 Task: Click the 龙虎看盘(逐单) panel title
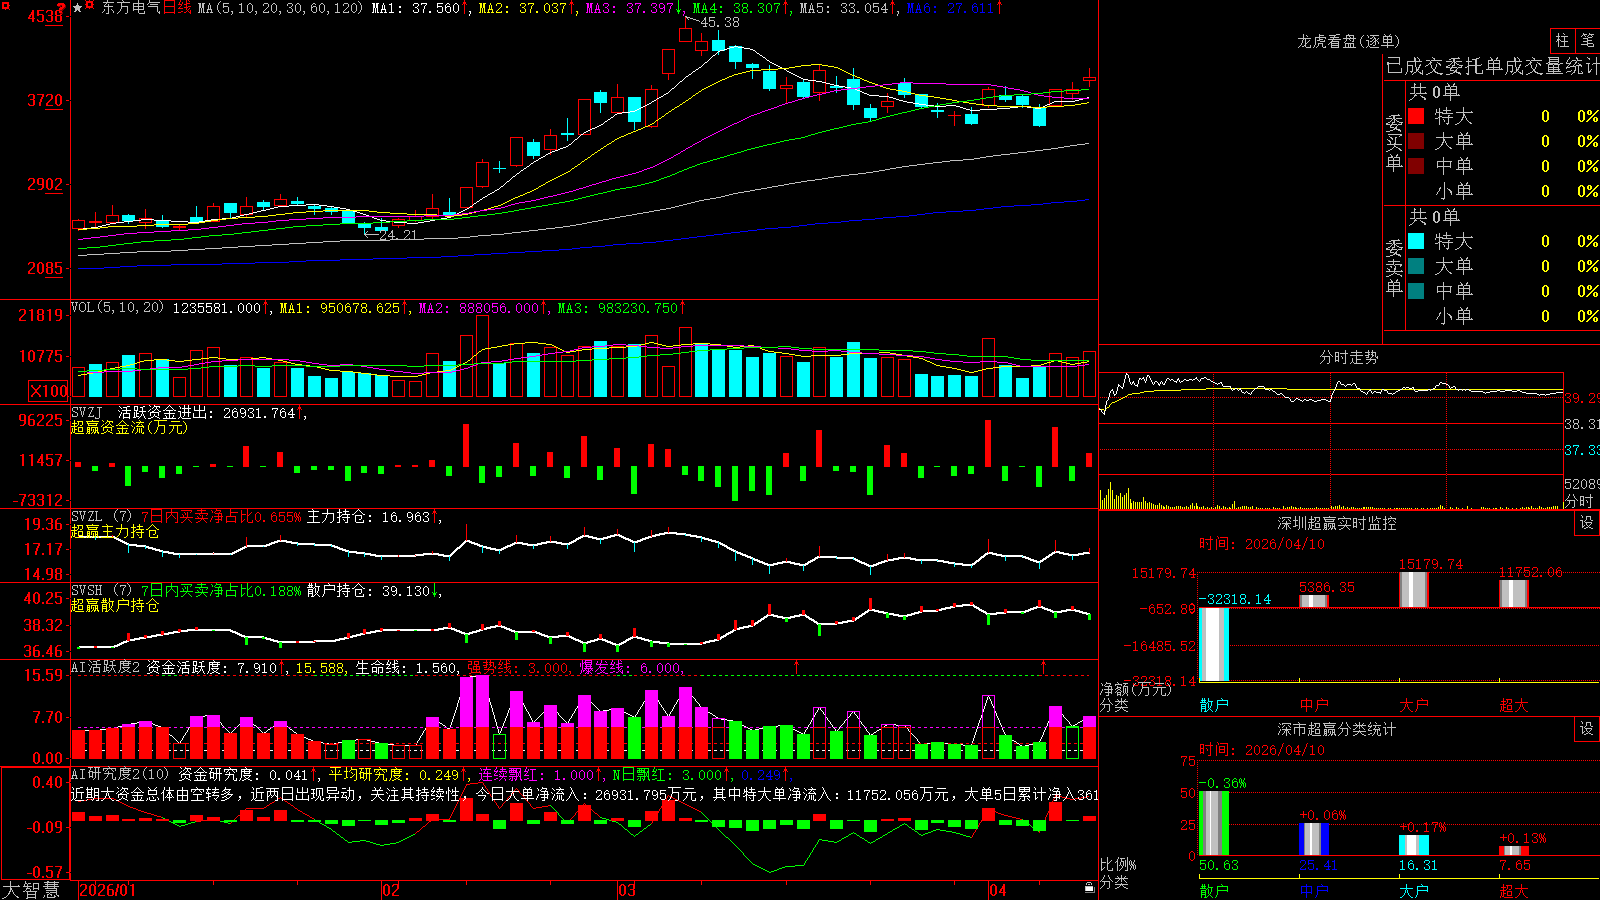coord(1348,41)
